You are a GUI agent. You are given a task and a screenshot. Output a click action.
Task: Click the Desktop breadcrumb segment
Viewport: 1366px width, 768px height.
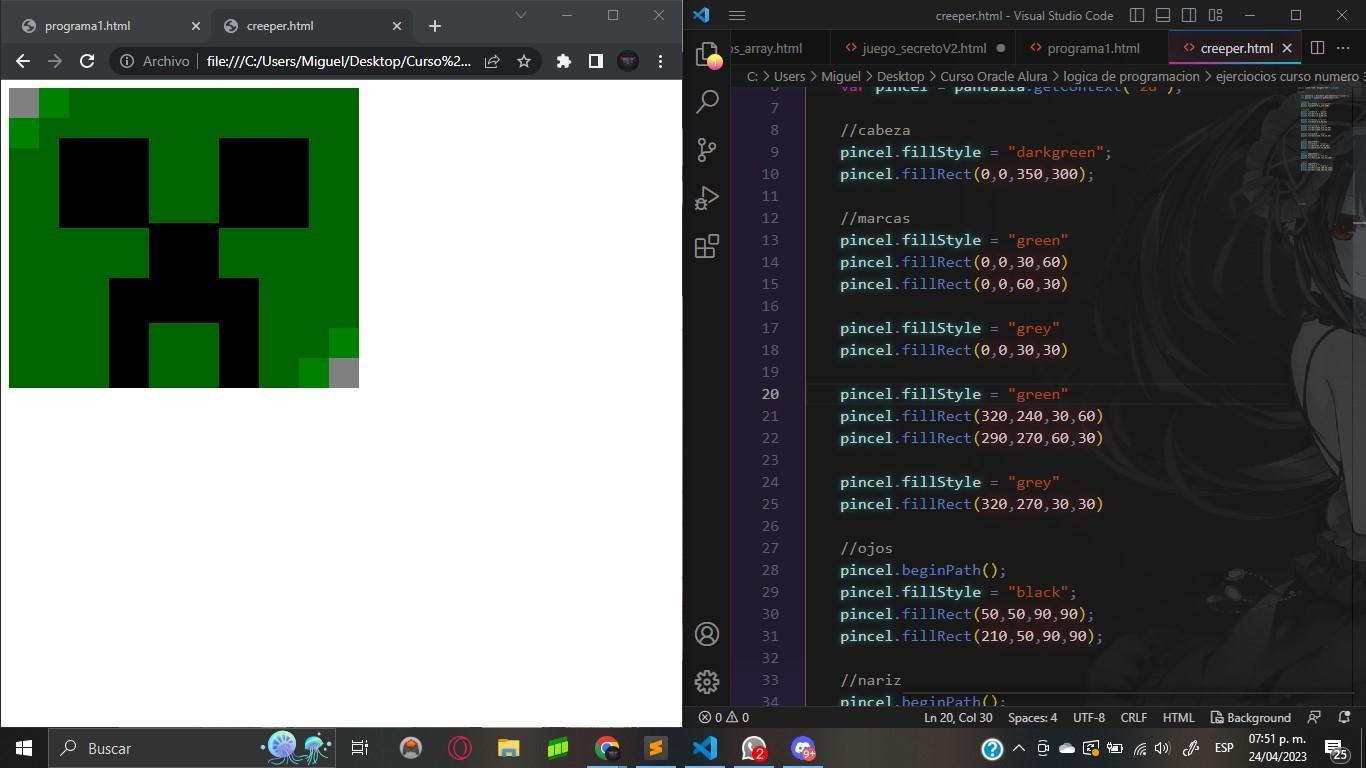coord(900,76)
